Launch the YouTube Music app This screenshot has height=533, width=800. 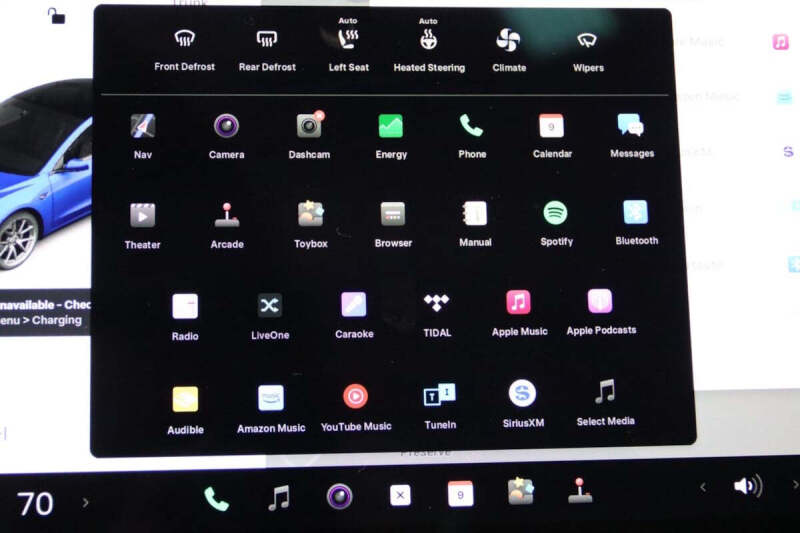(x=356, y=408)
